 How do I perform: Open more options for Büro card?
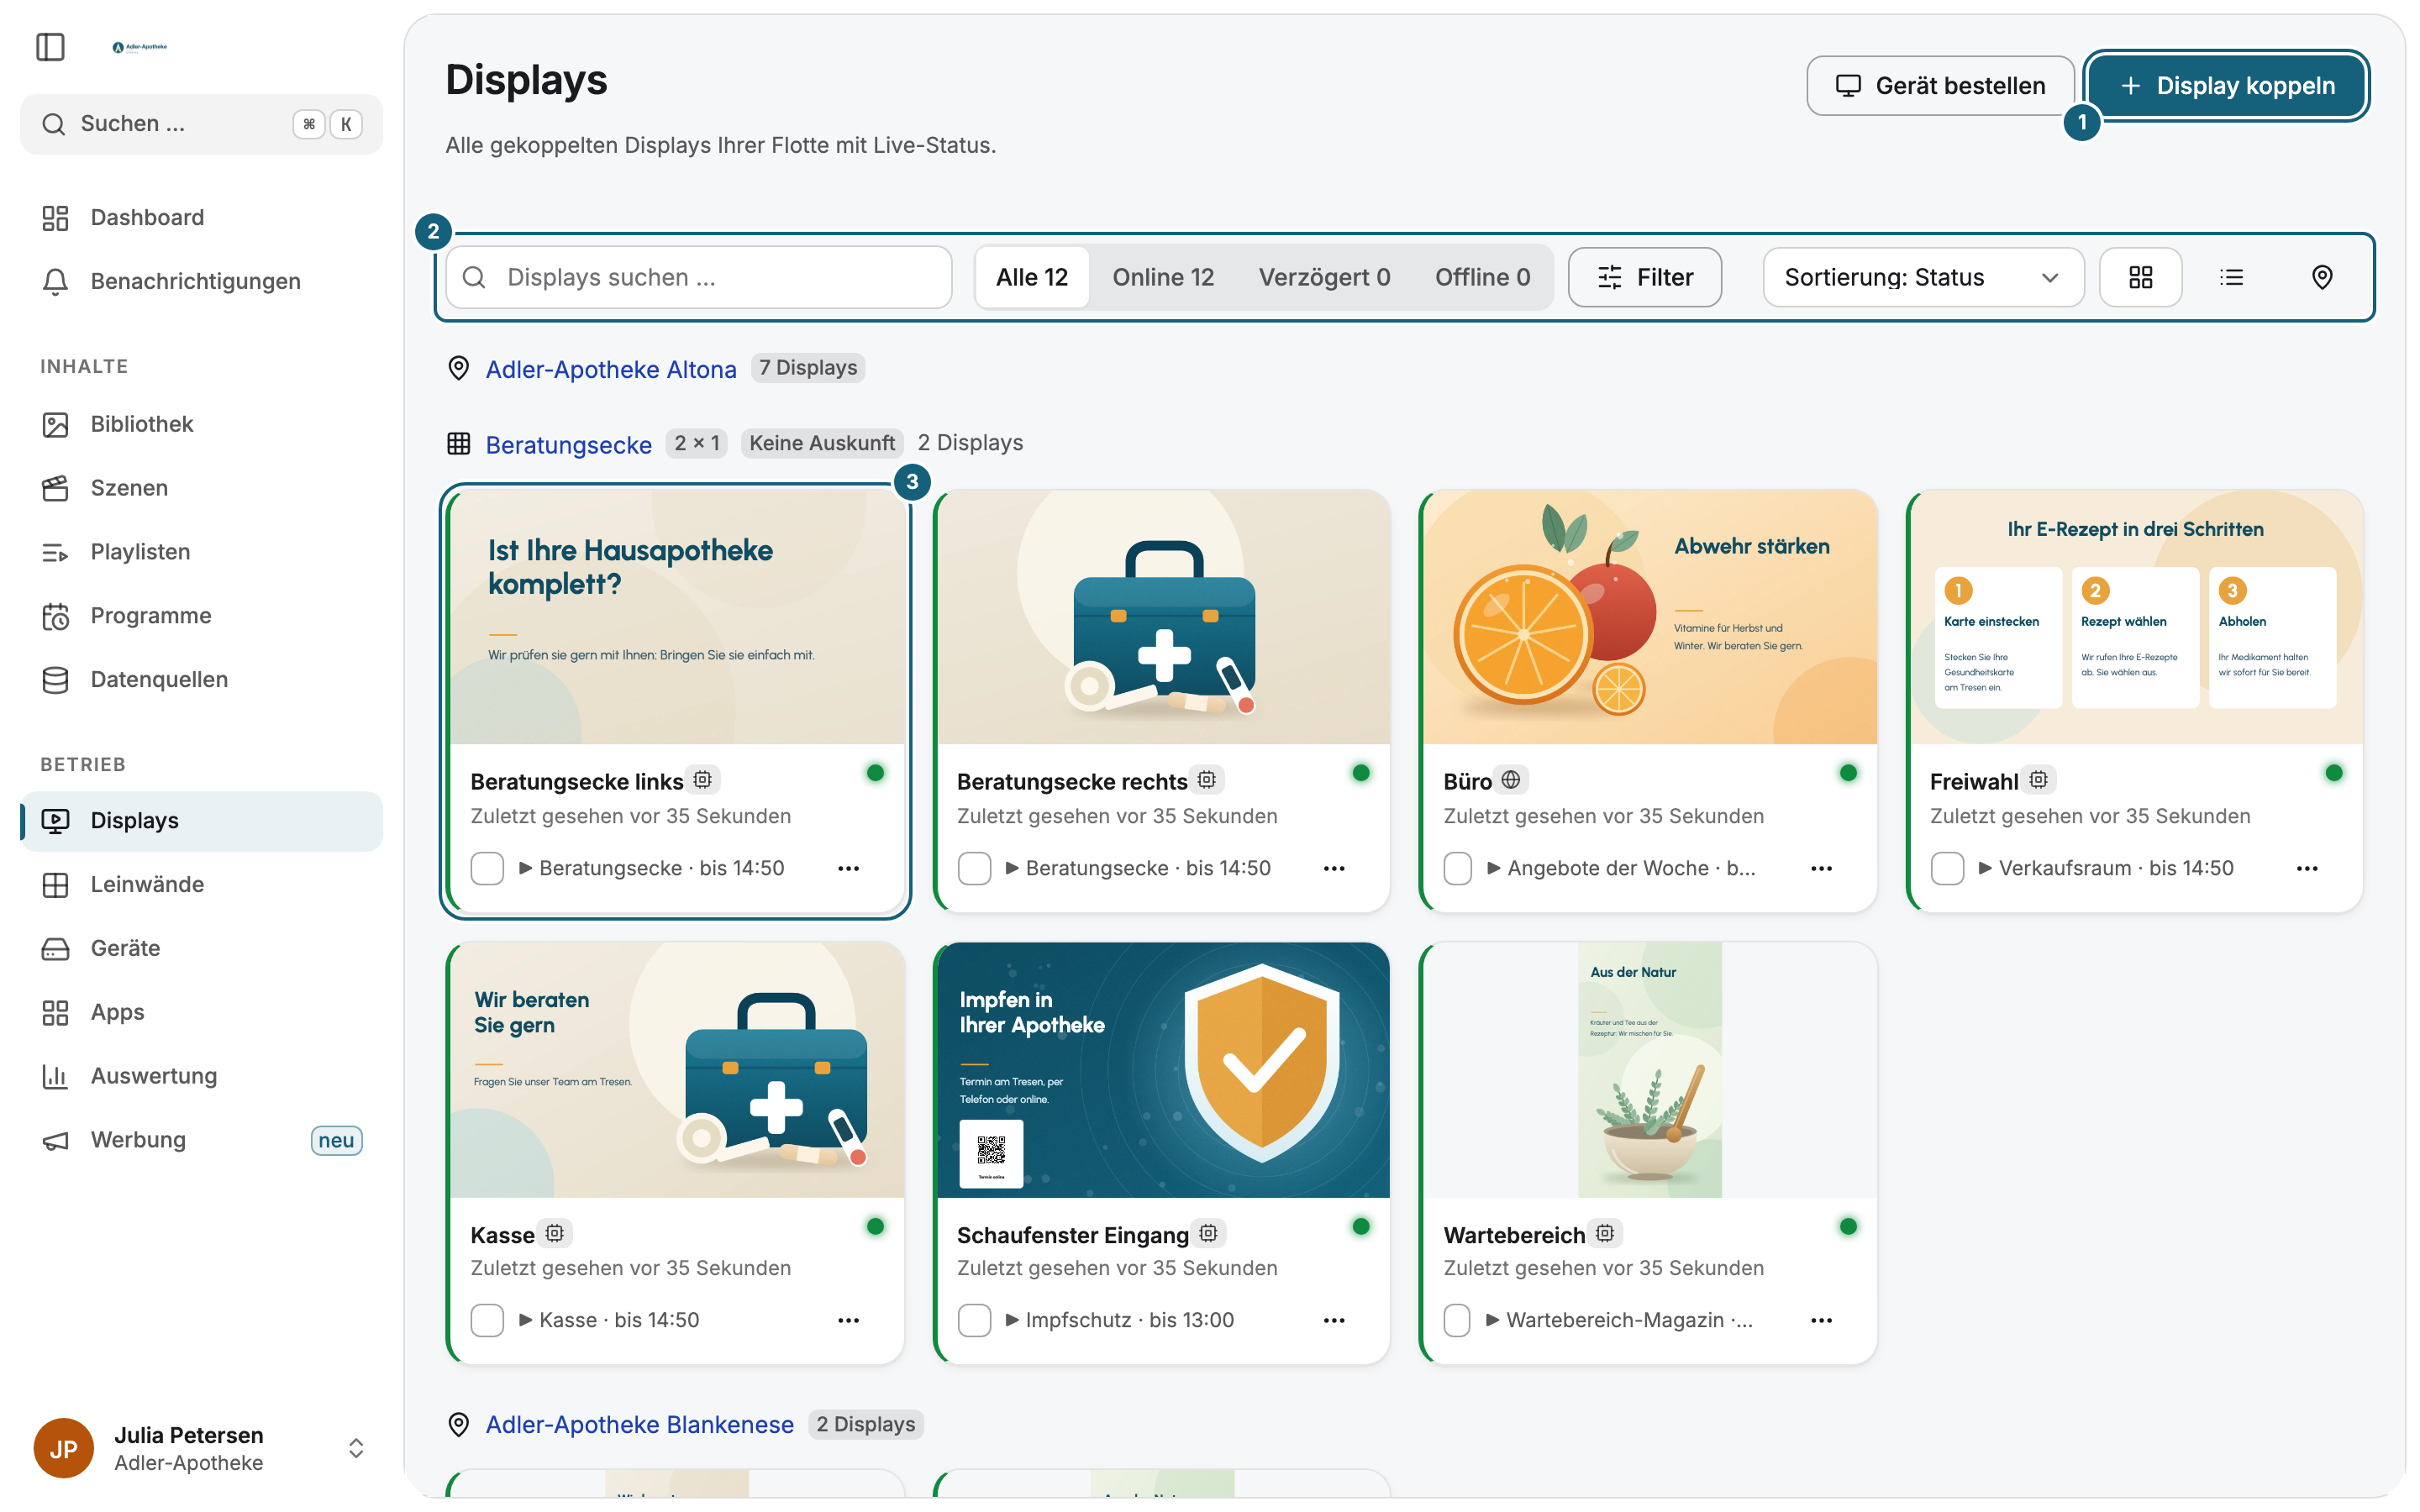[1821, 868]
